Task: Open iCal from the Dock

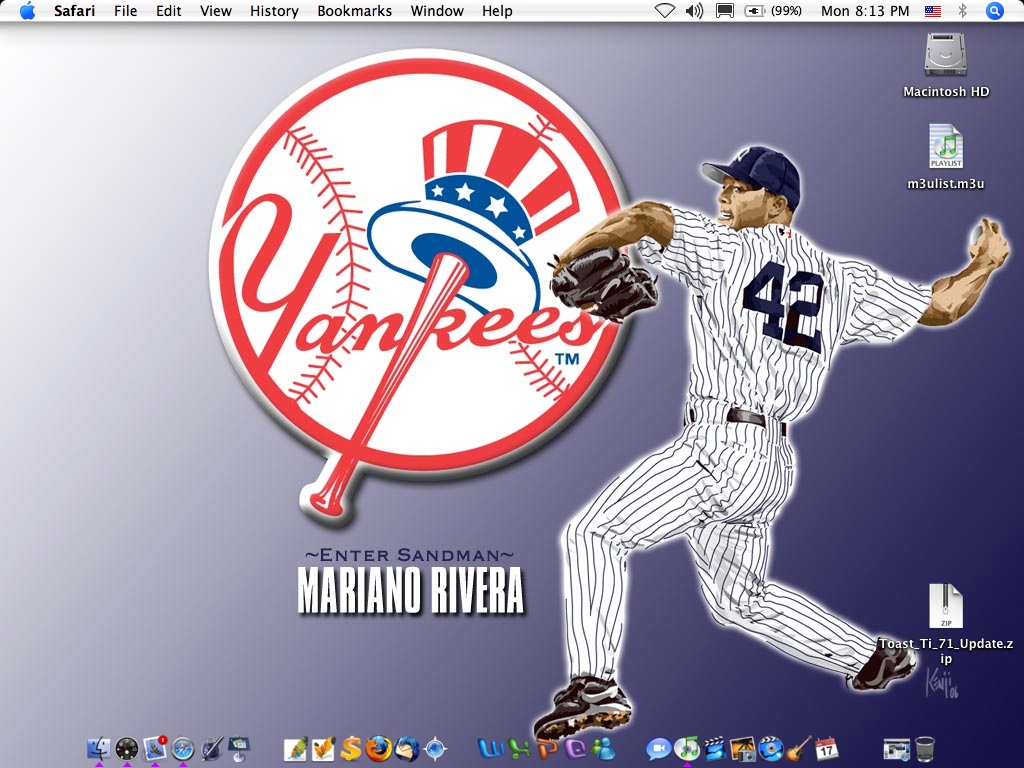Action: pyautogui.click(x=827, y=748)
